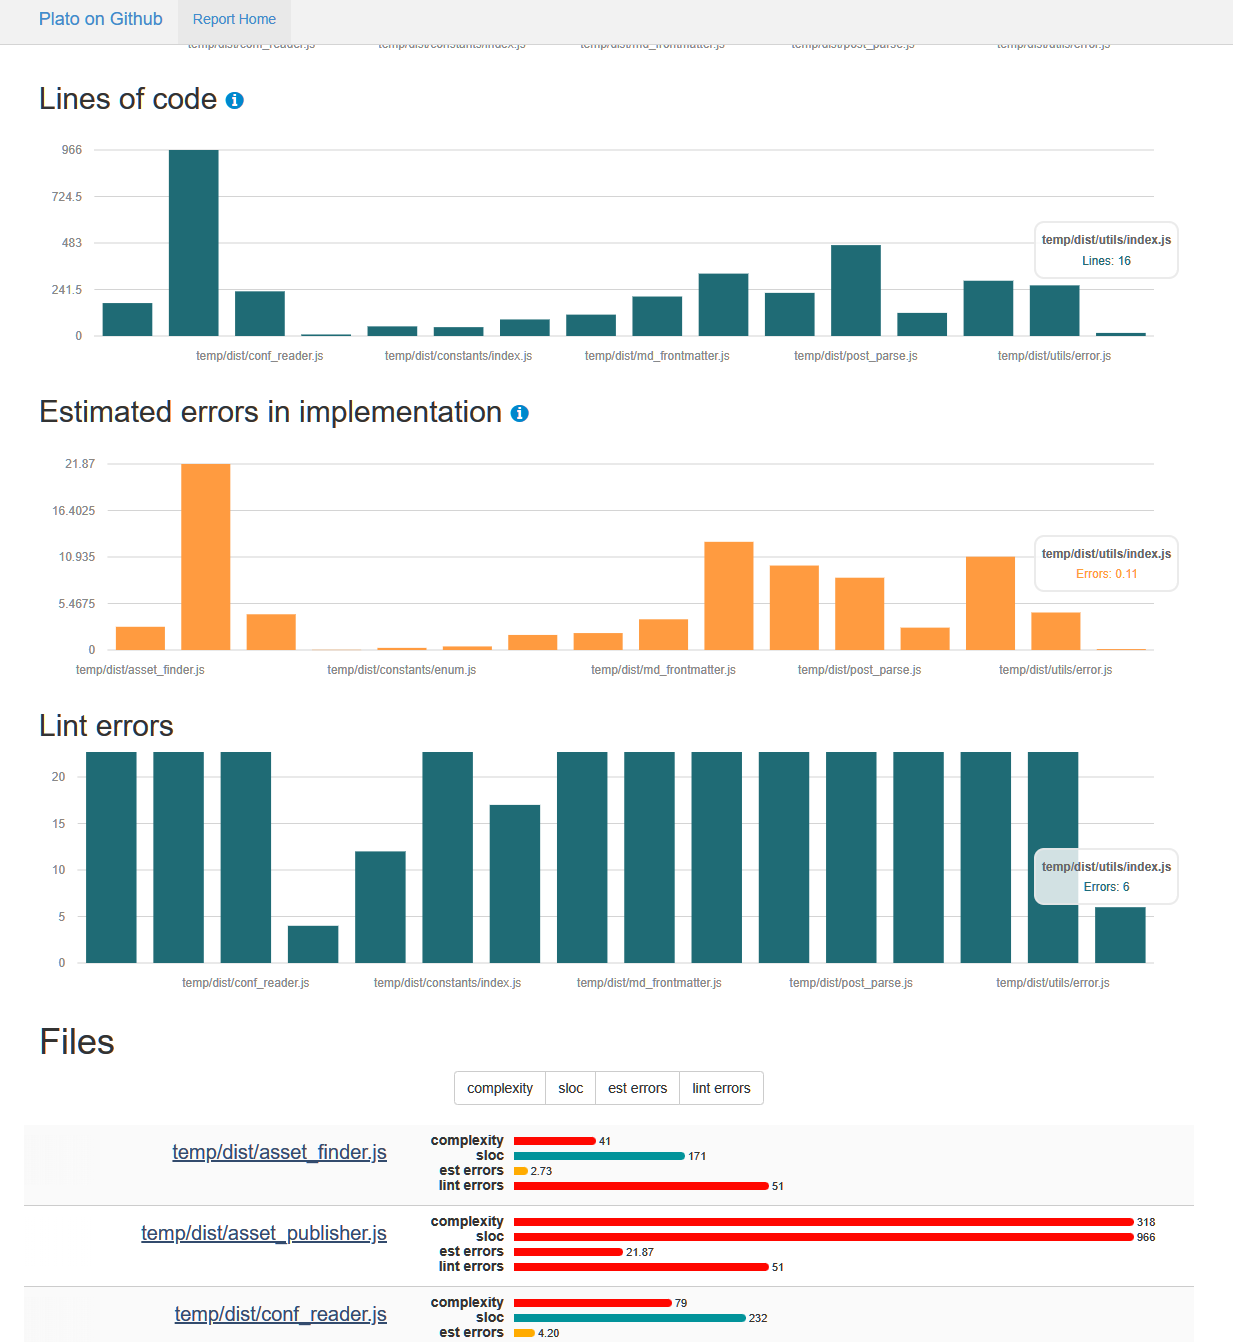
Task: Sort files by complexity
Action: 499,1088
